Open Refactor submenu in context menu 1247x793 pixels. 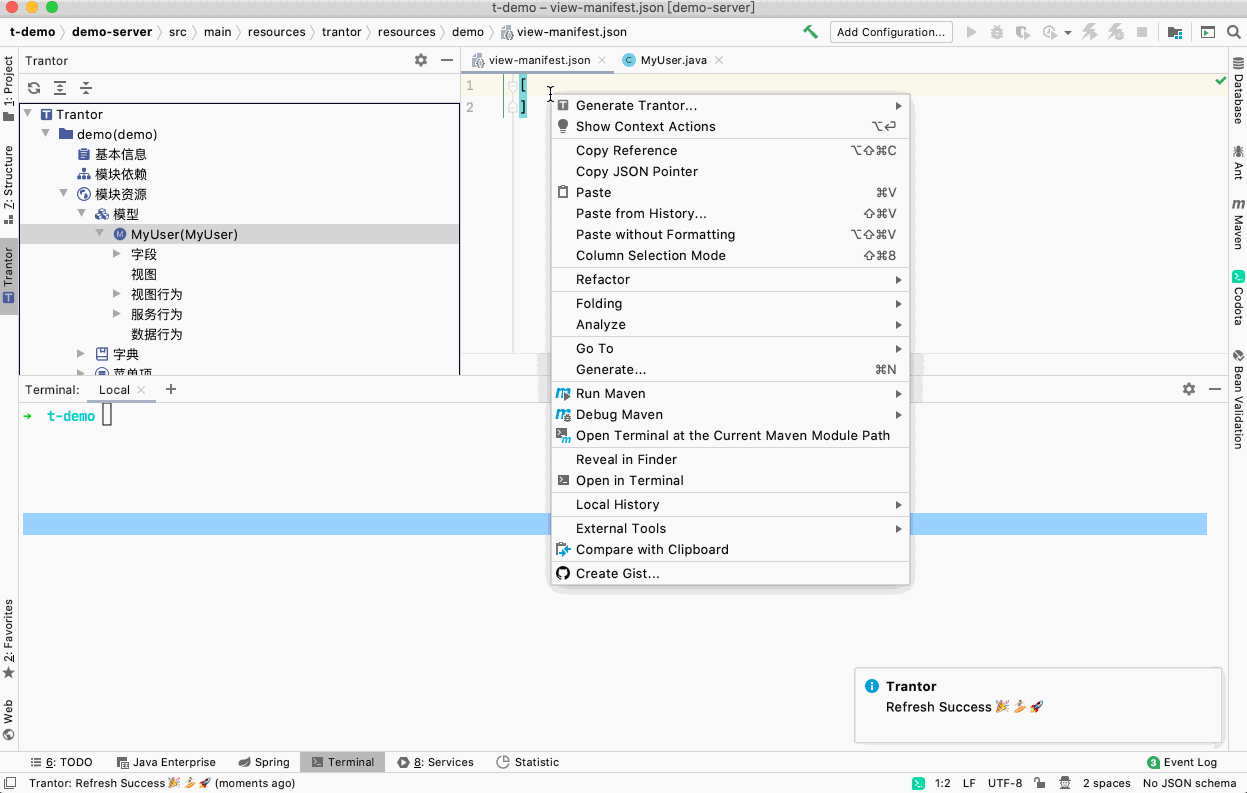730,279
